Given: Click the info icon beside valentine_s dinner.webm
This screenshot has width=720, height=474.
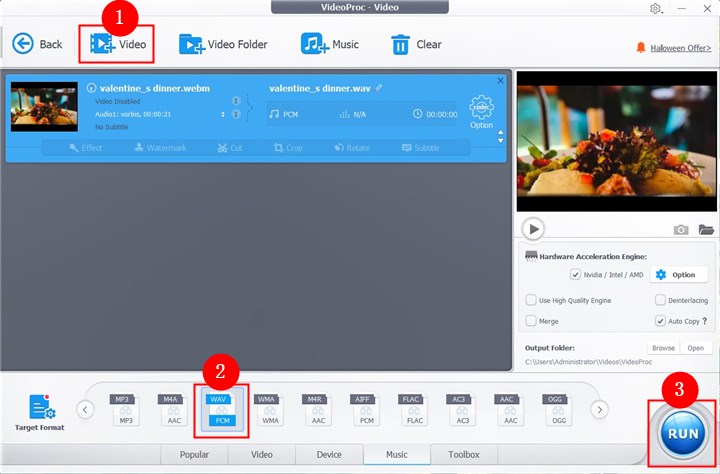Looking at the screenshot, I should pos(91,88).
